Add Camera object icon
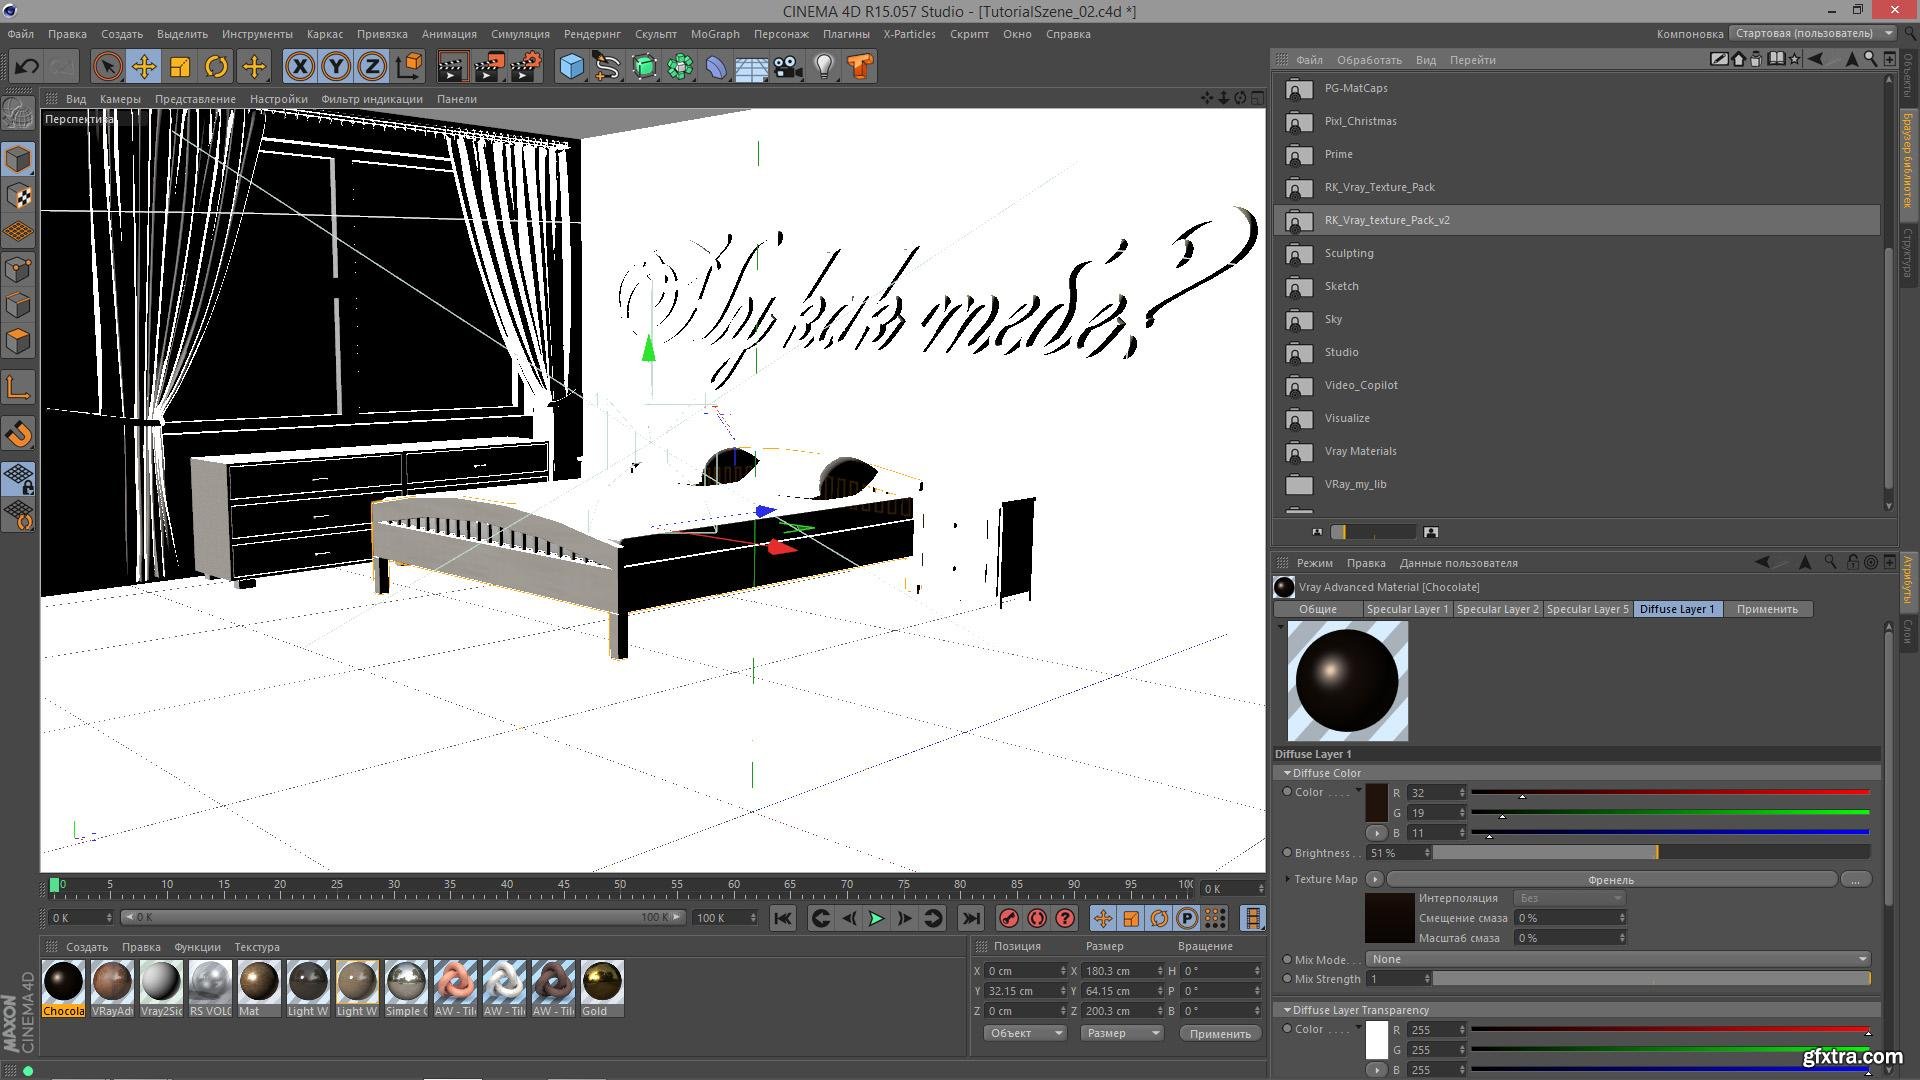The width and height of the screenshot is (1920, 1080). [x=788, y=67]
